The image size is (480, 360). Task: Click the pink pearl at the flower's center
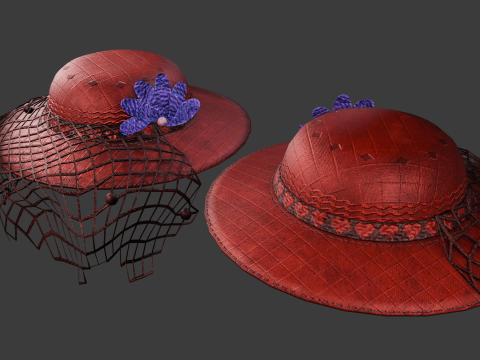162,121
